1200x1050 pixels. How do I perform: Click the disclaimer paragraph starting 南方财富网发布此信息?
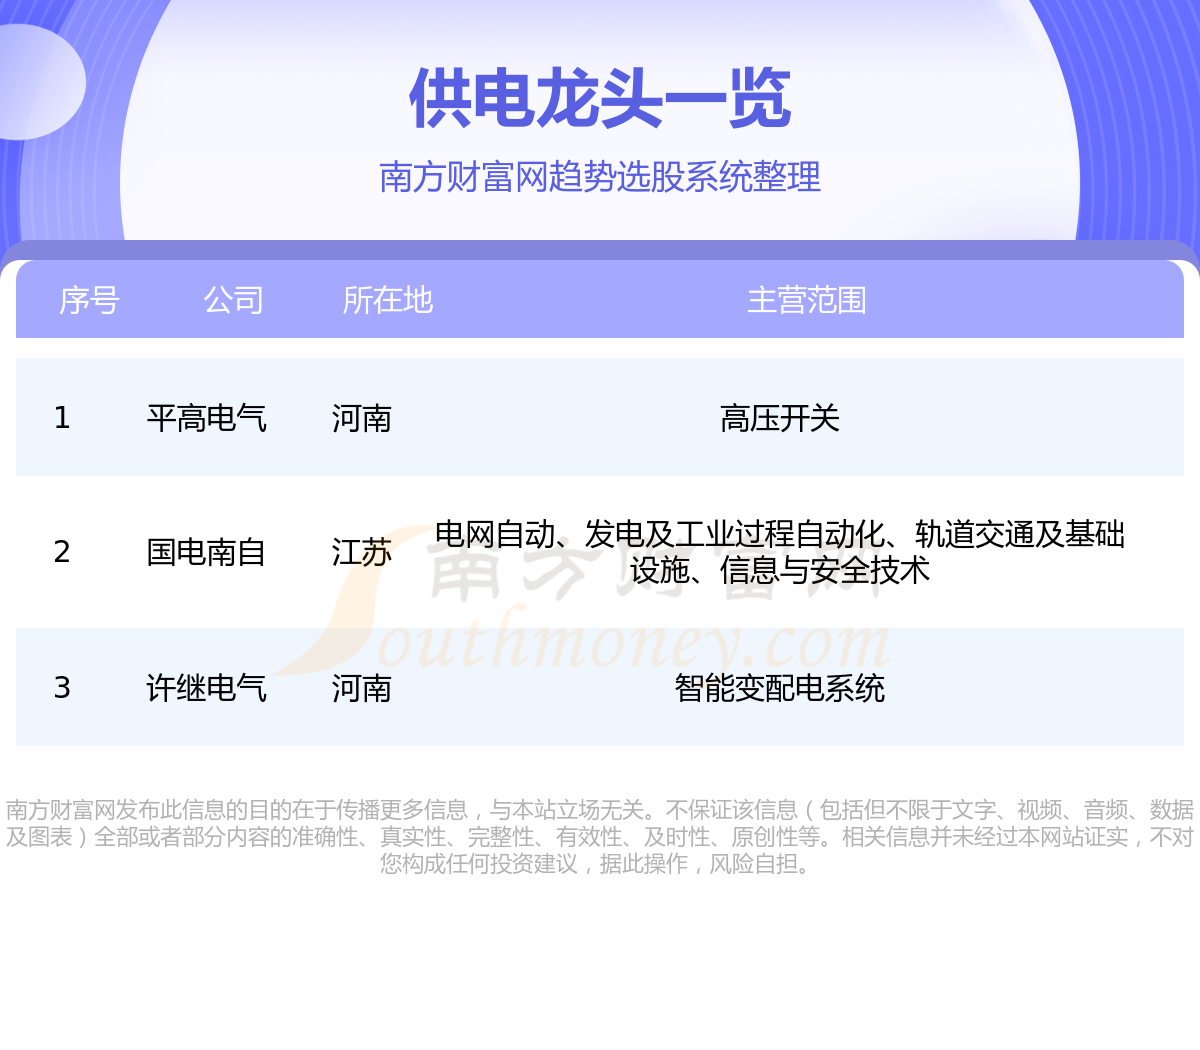pyautogui.click(x=600, y=837)
